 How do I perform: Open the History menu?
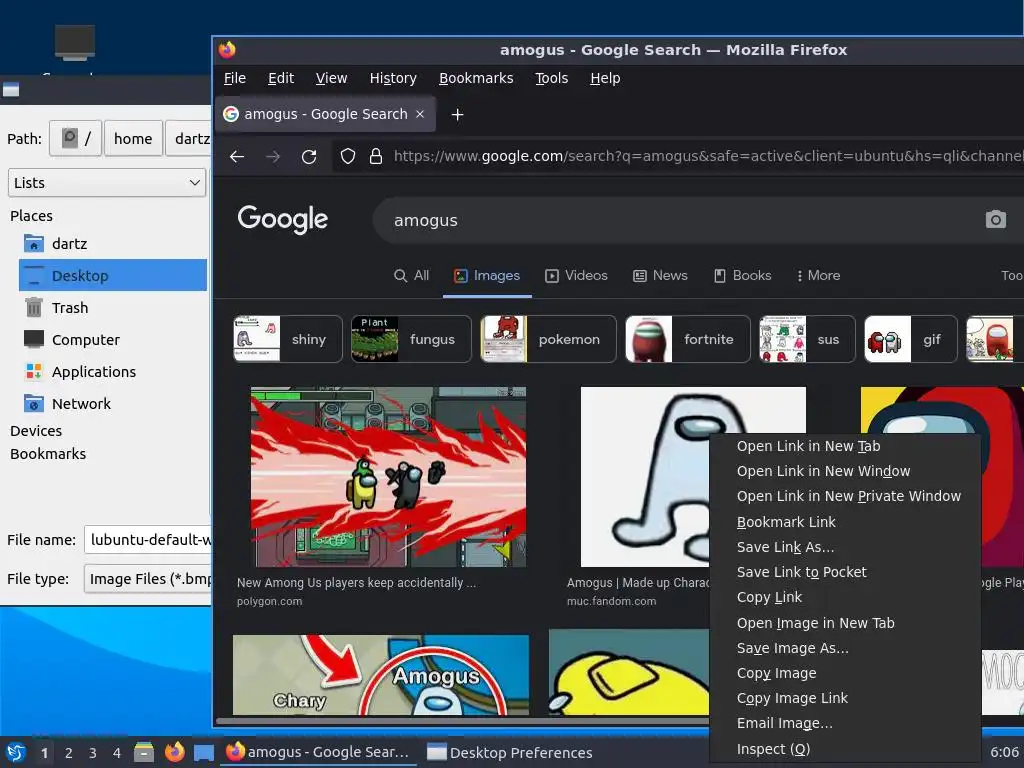coord(393,78)
